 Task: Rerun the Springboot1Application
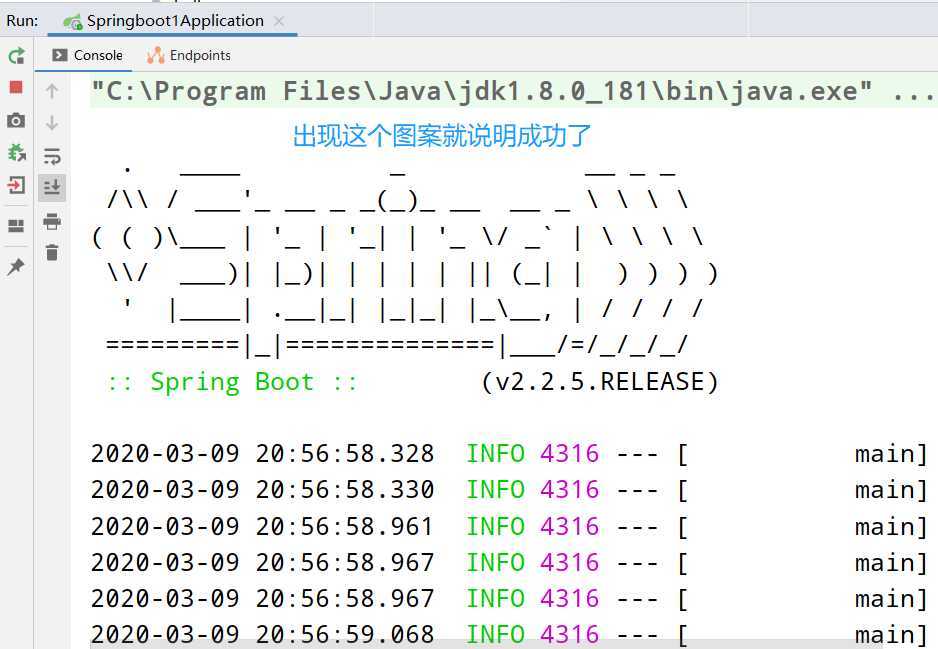[x=16, y=56]
